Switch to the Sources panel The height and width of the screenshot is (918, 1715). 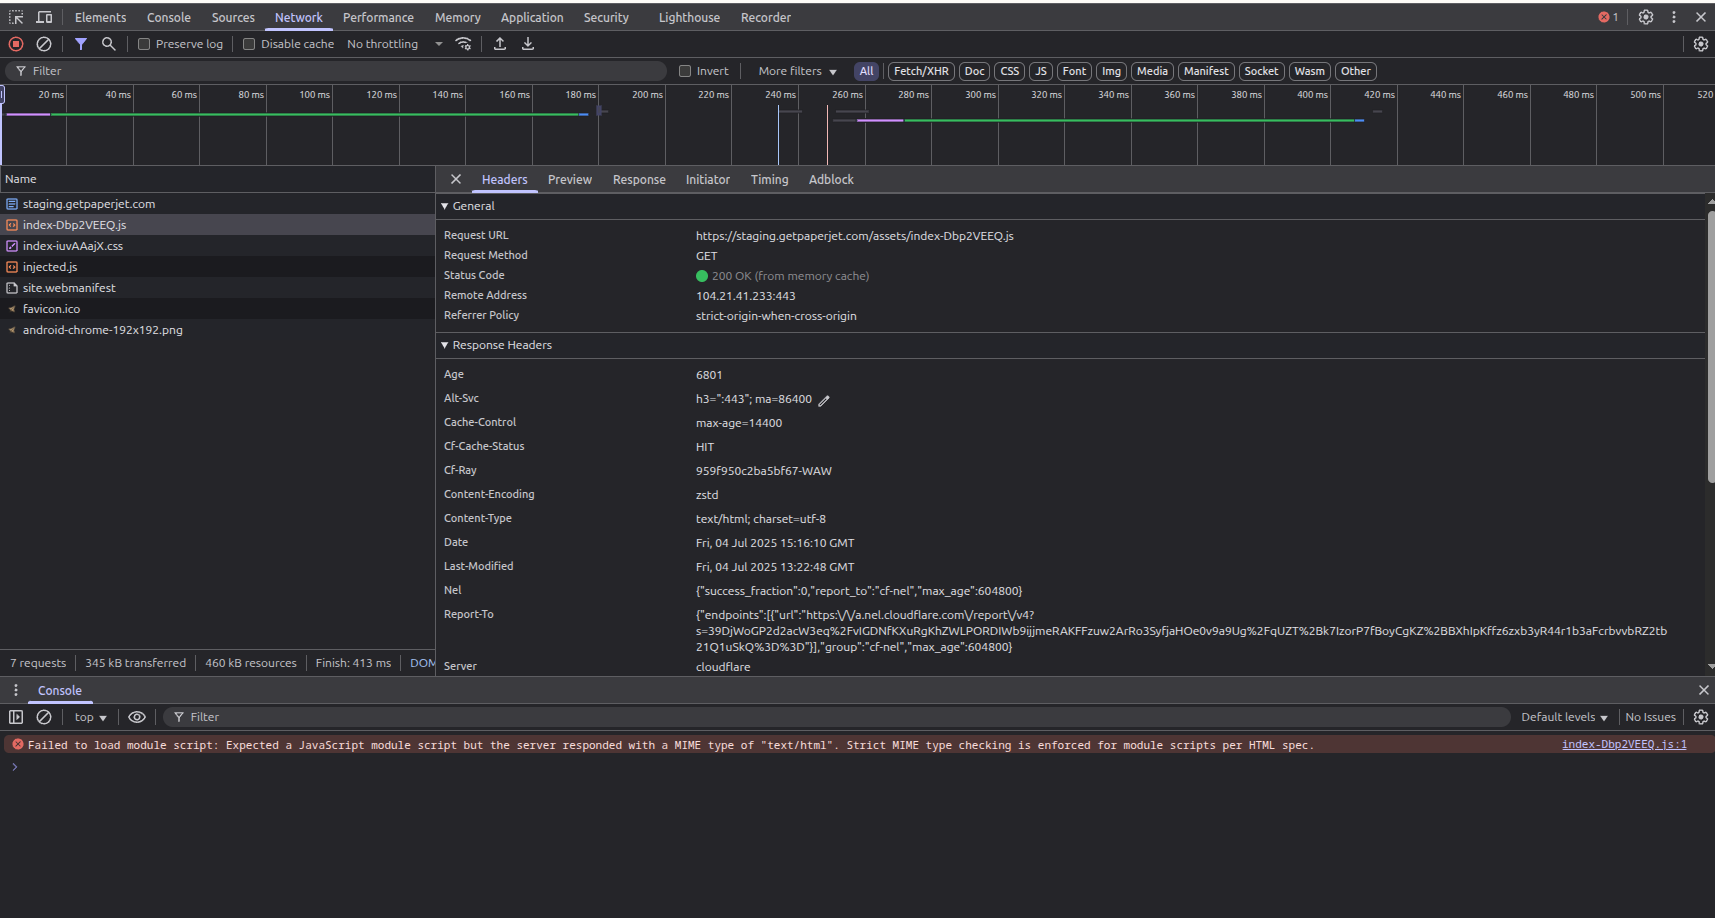click(x=233, y=17)
